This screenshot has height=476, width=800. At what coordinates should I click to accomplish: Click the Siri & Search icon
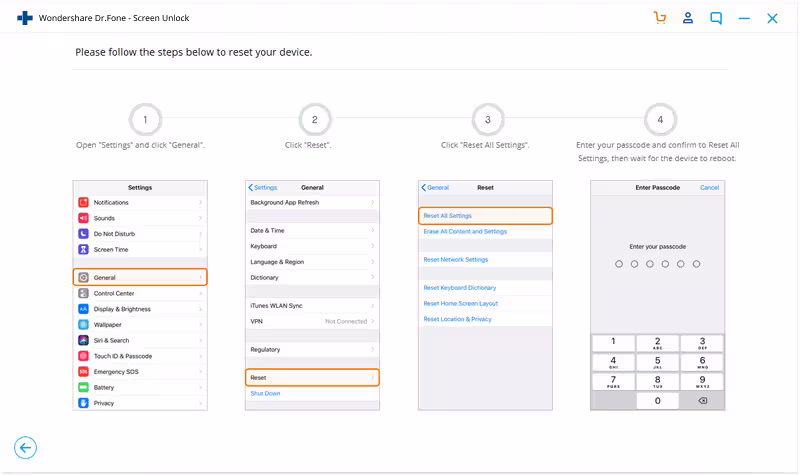(83, 340)
